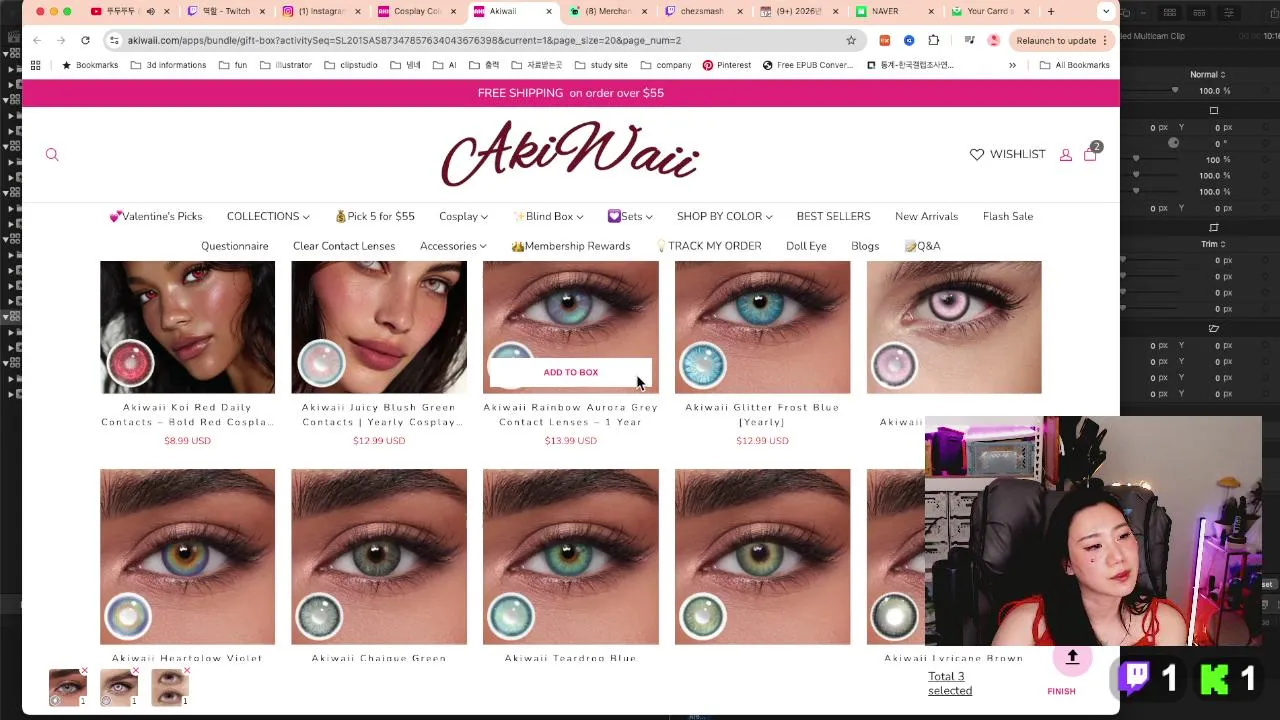Click the scroll-to-top arrow button
The image size is (1280, 720).
[1072, 657]
